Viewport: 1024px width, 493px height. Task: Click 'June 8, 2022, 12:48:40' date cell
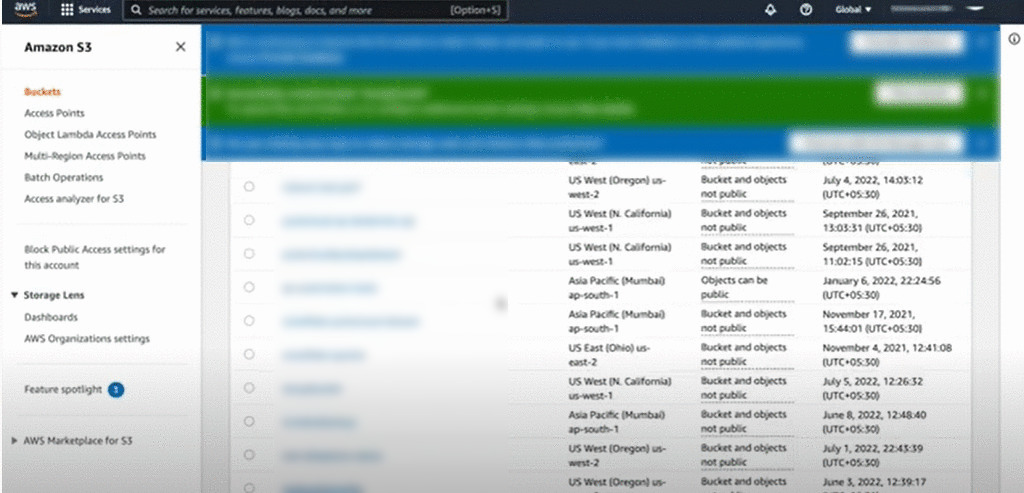(x=874, y=422)
